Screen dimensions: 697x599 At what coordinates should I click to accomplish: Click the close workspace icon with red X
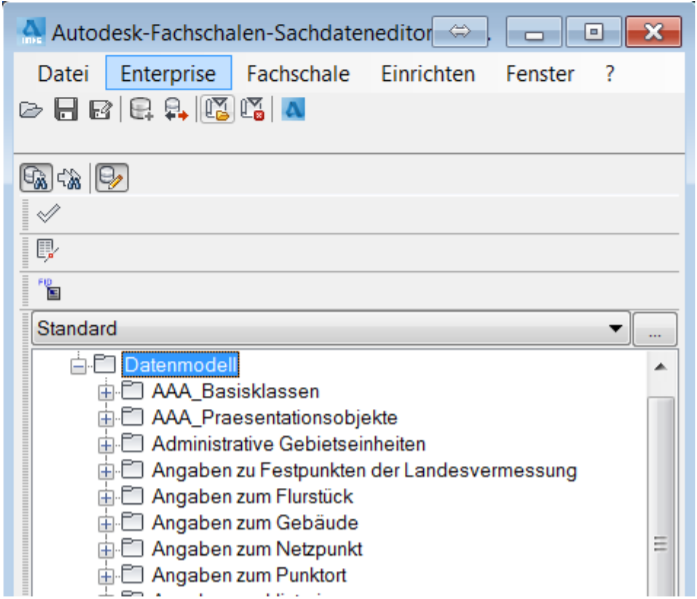click(252, 109)
